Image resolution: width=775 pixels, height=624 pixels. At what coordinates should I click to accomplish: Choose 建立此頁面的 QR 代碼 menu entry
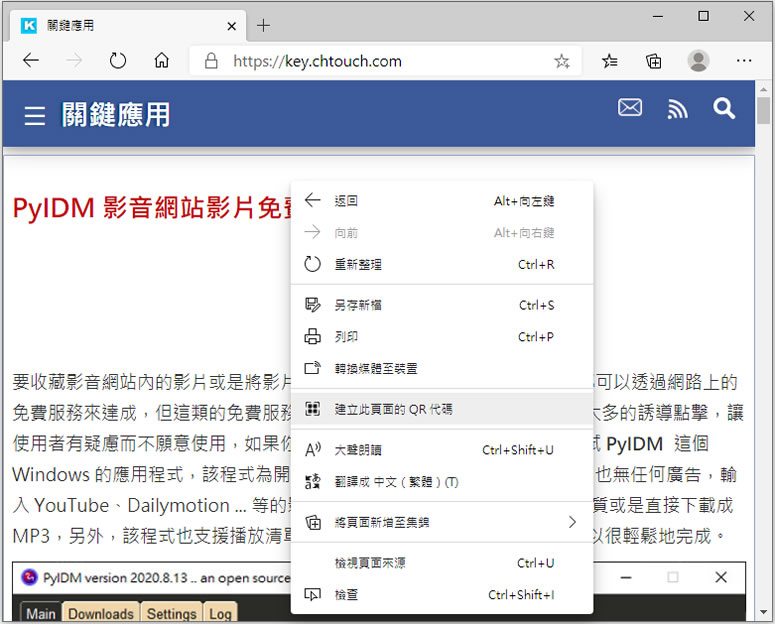(442, 409)
